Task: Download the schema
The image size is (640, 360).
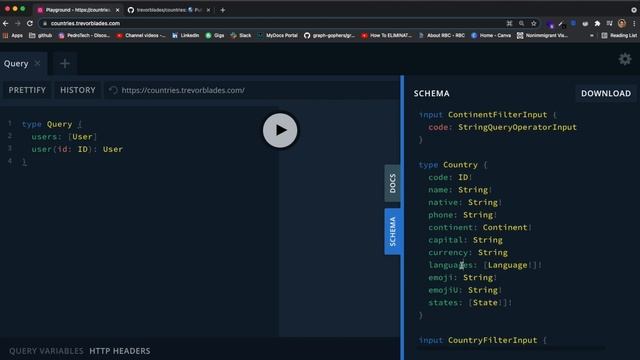Action: point(606,93)
